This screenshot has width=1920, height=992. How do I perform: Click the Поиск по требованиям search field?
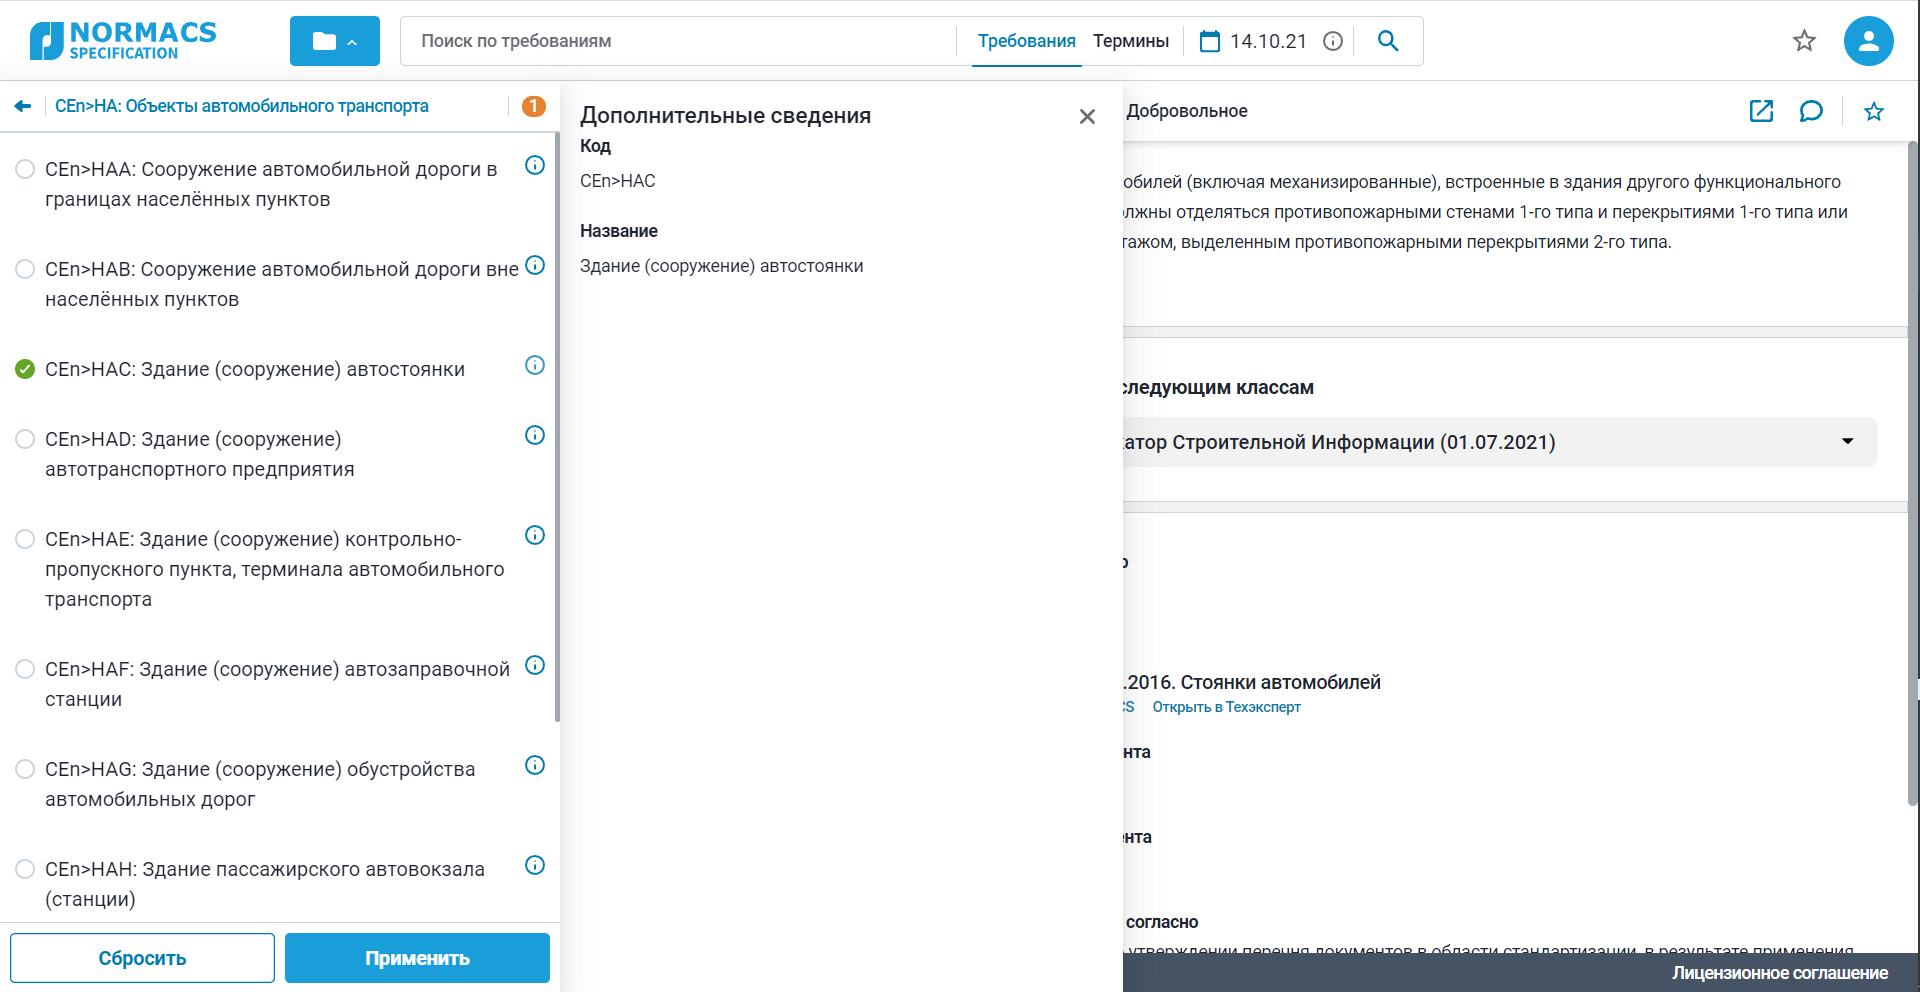coord(680,41)
